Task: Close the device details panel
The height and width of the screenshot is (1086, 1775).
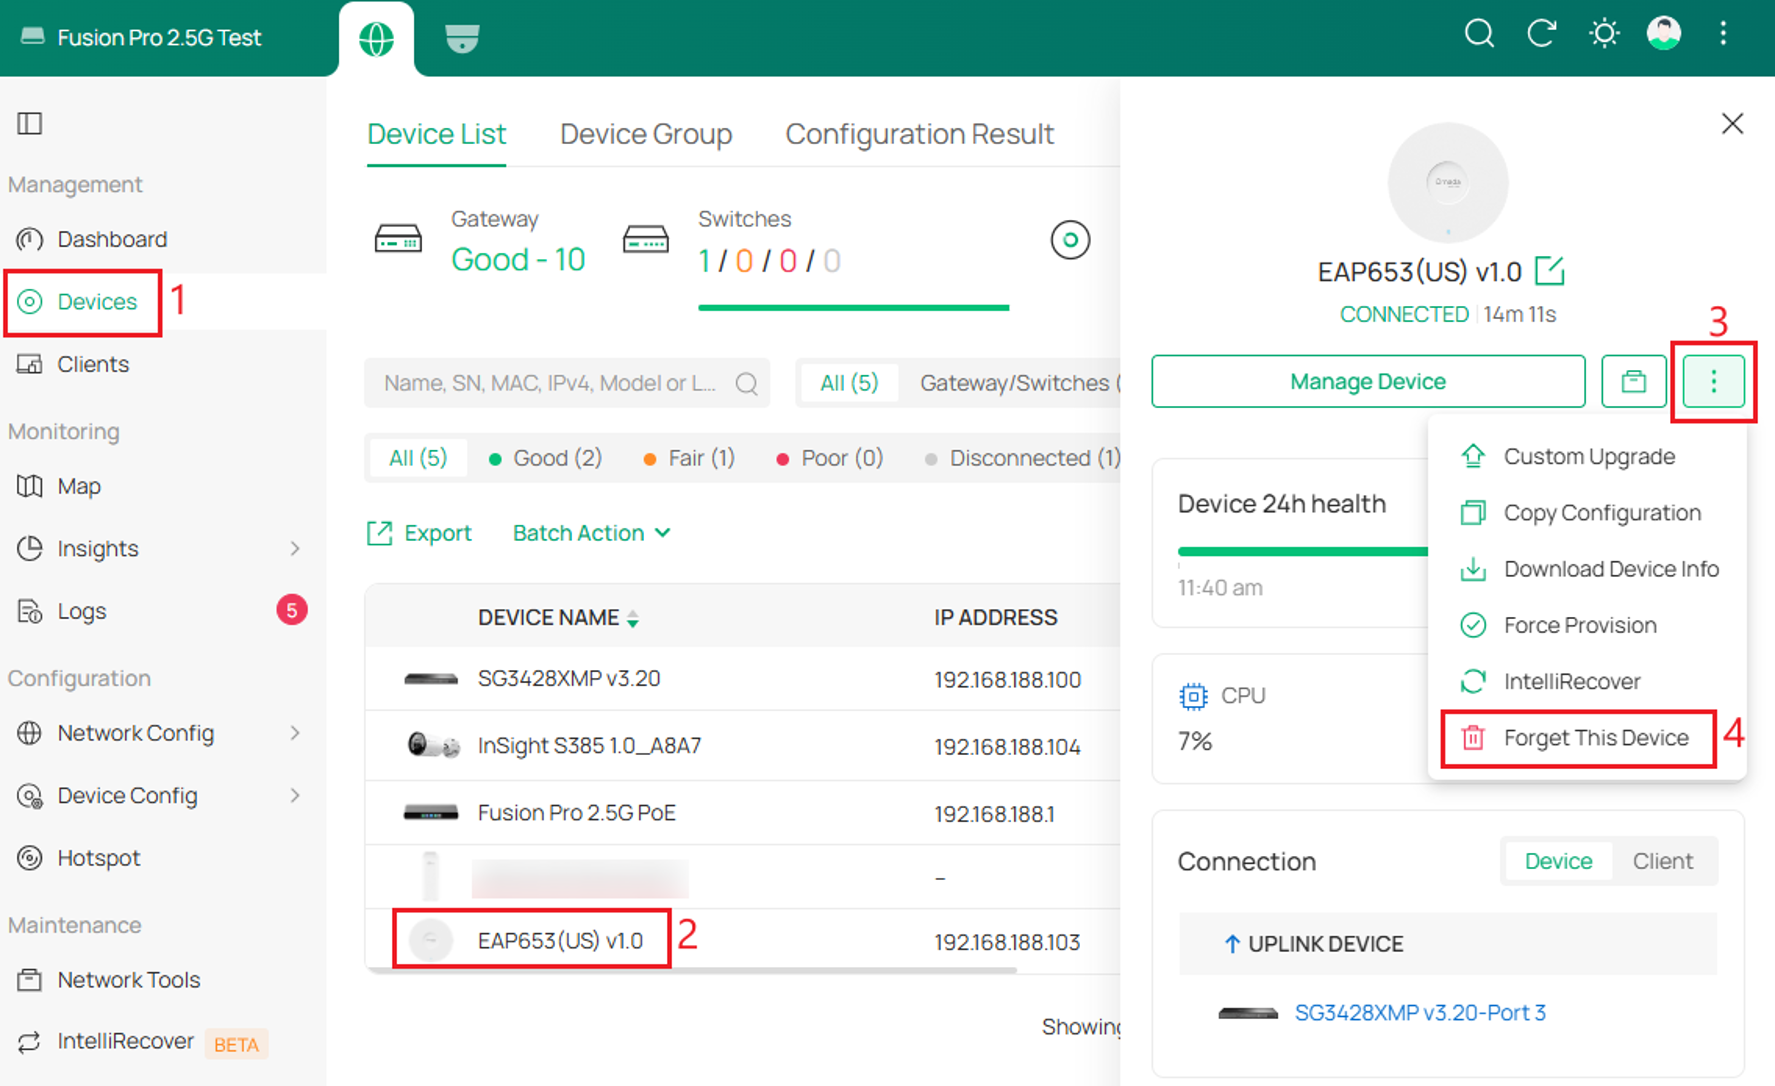Action: pyautogui.click(x=1732, y=124)
